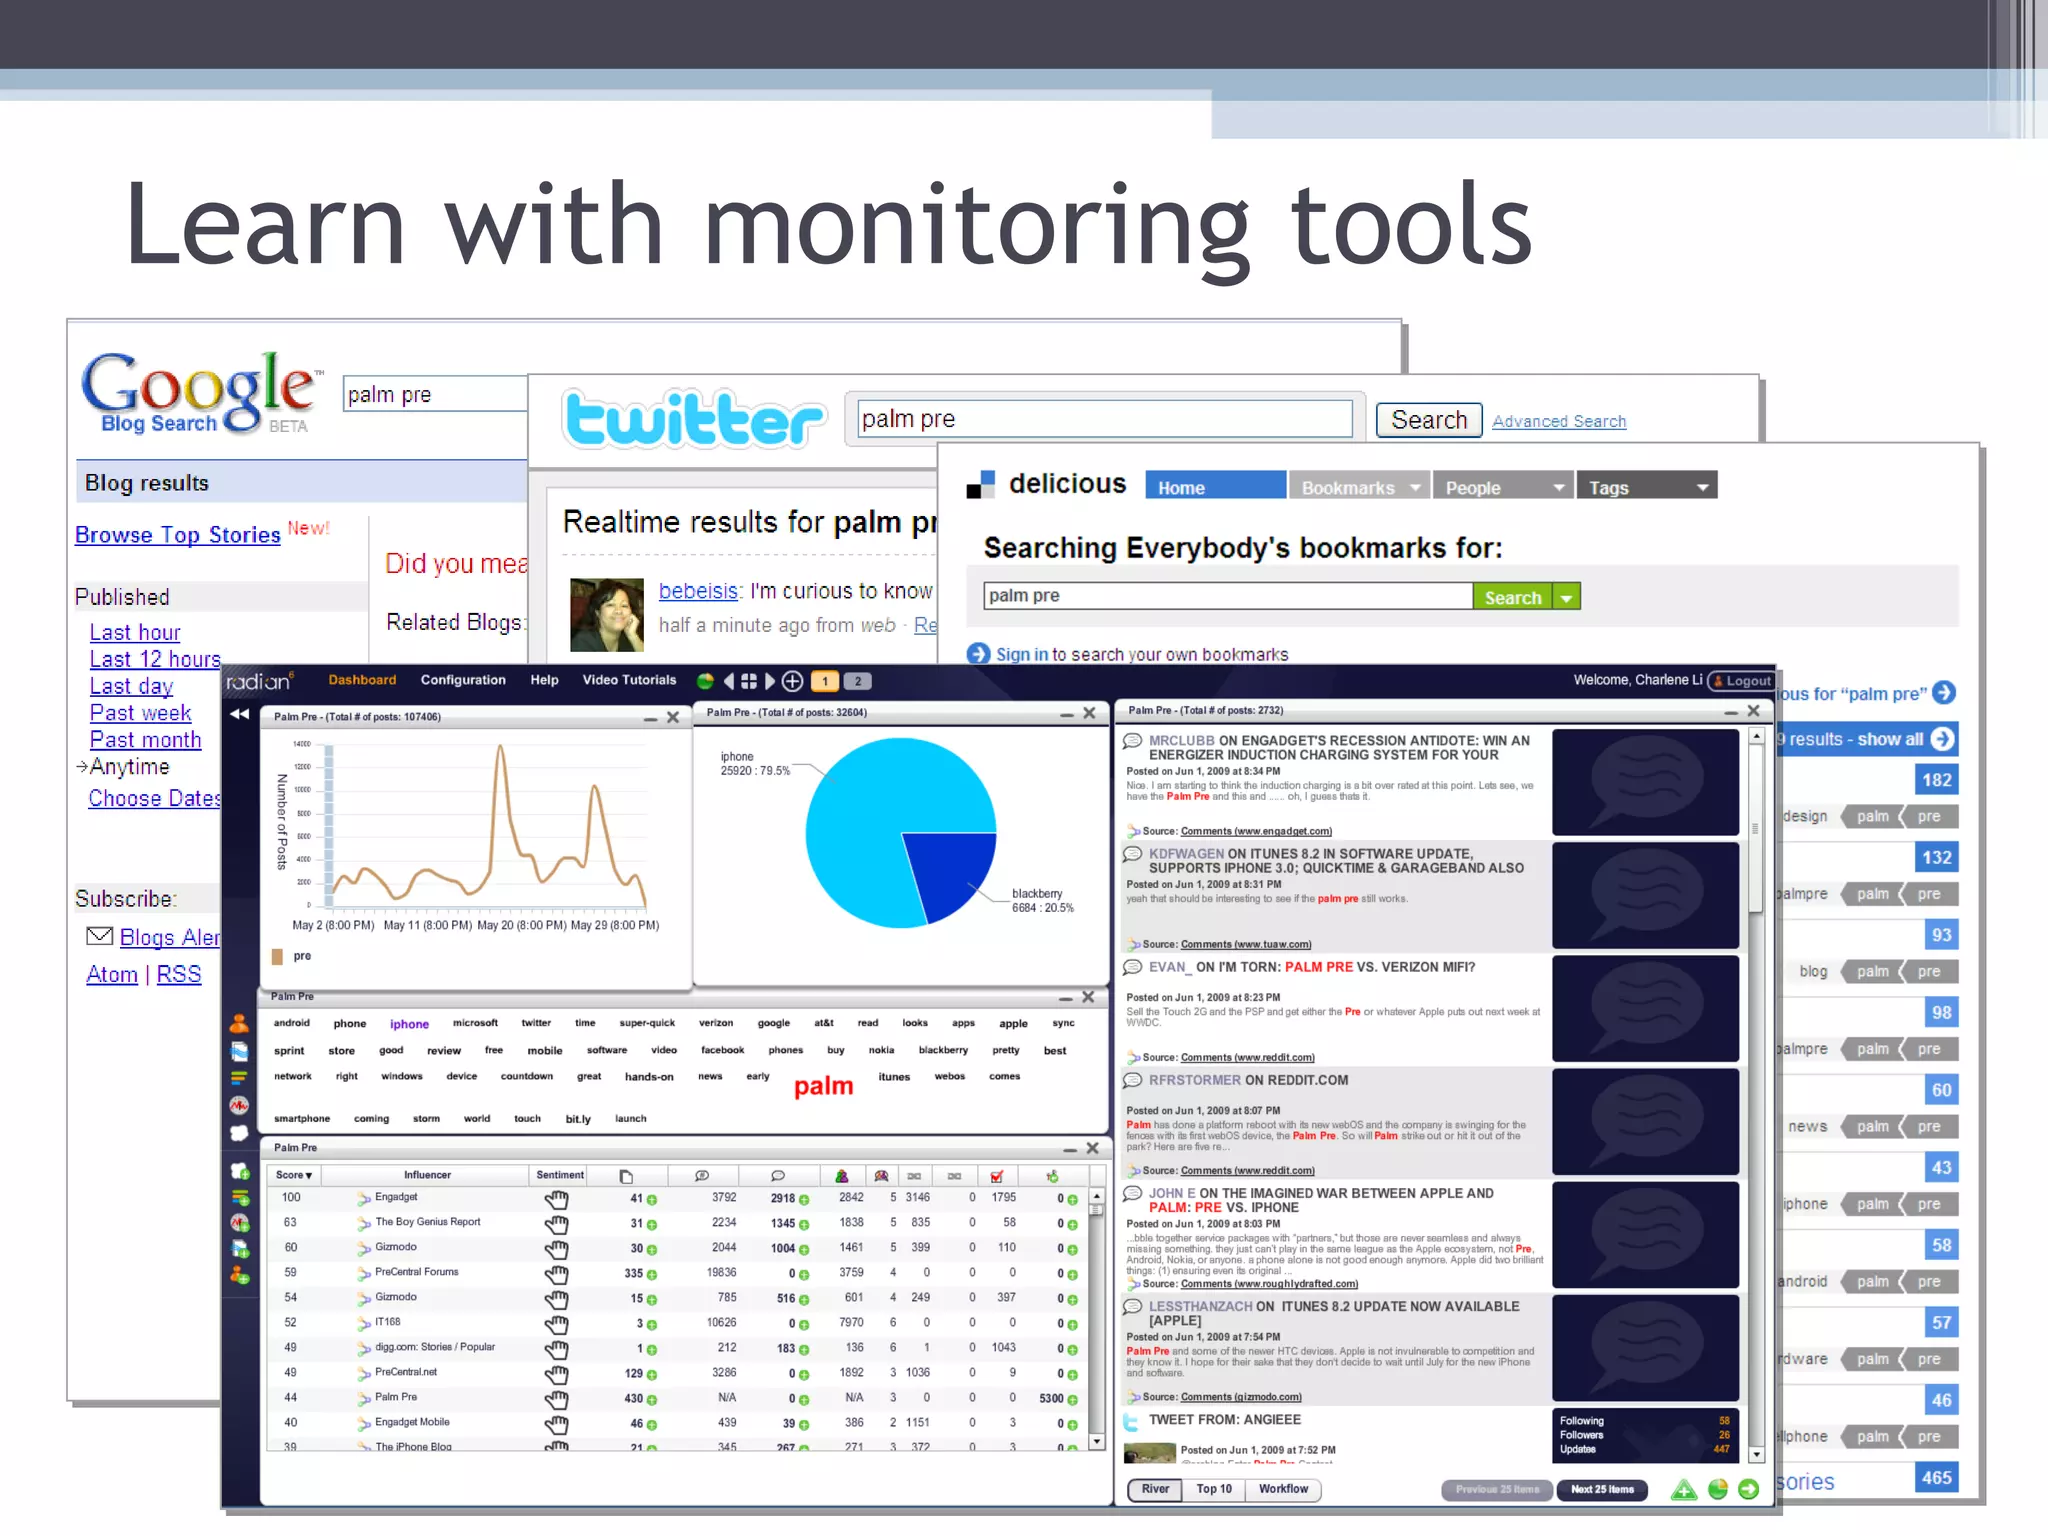Image resolution: width=2048 pixels, height=1536 pixels.
Task: Select the River view tab
Action: click(x=1155, y=1490)
